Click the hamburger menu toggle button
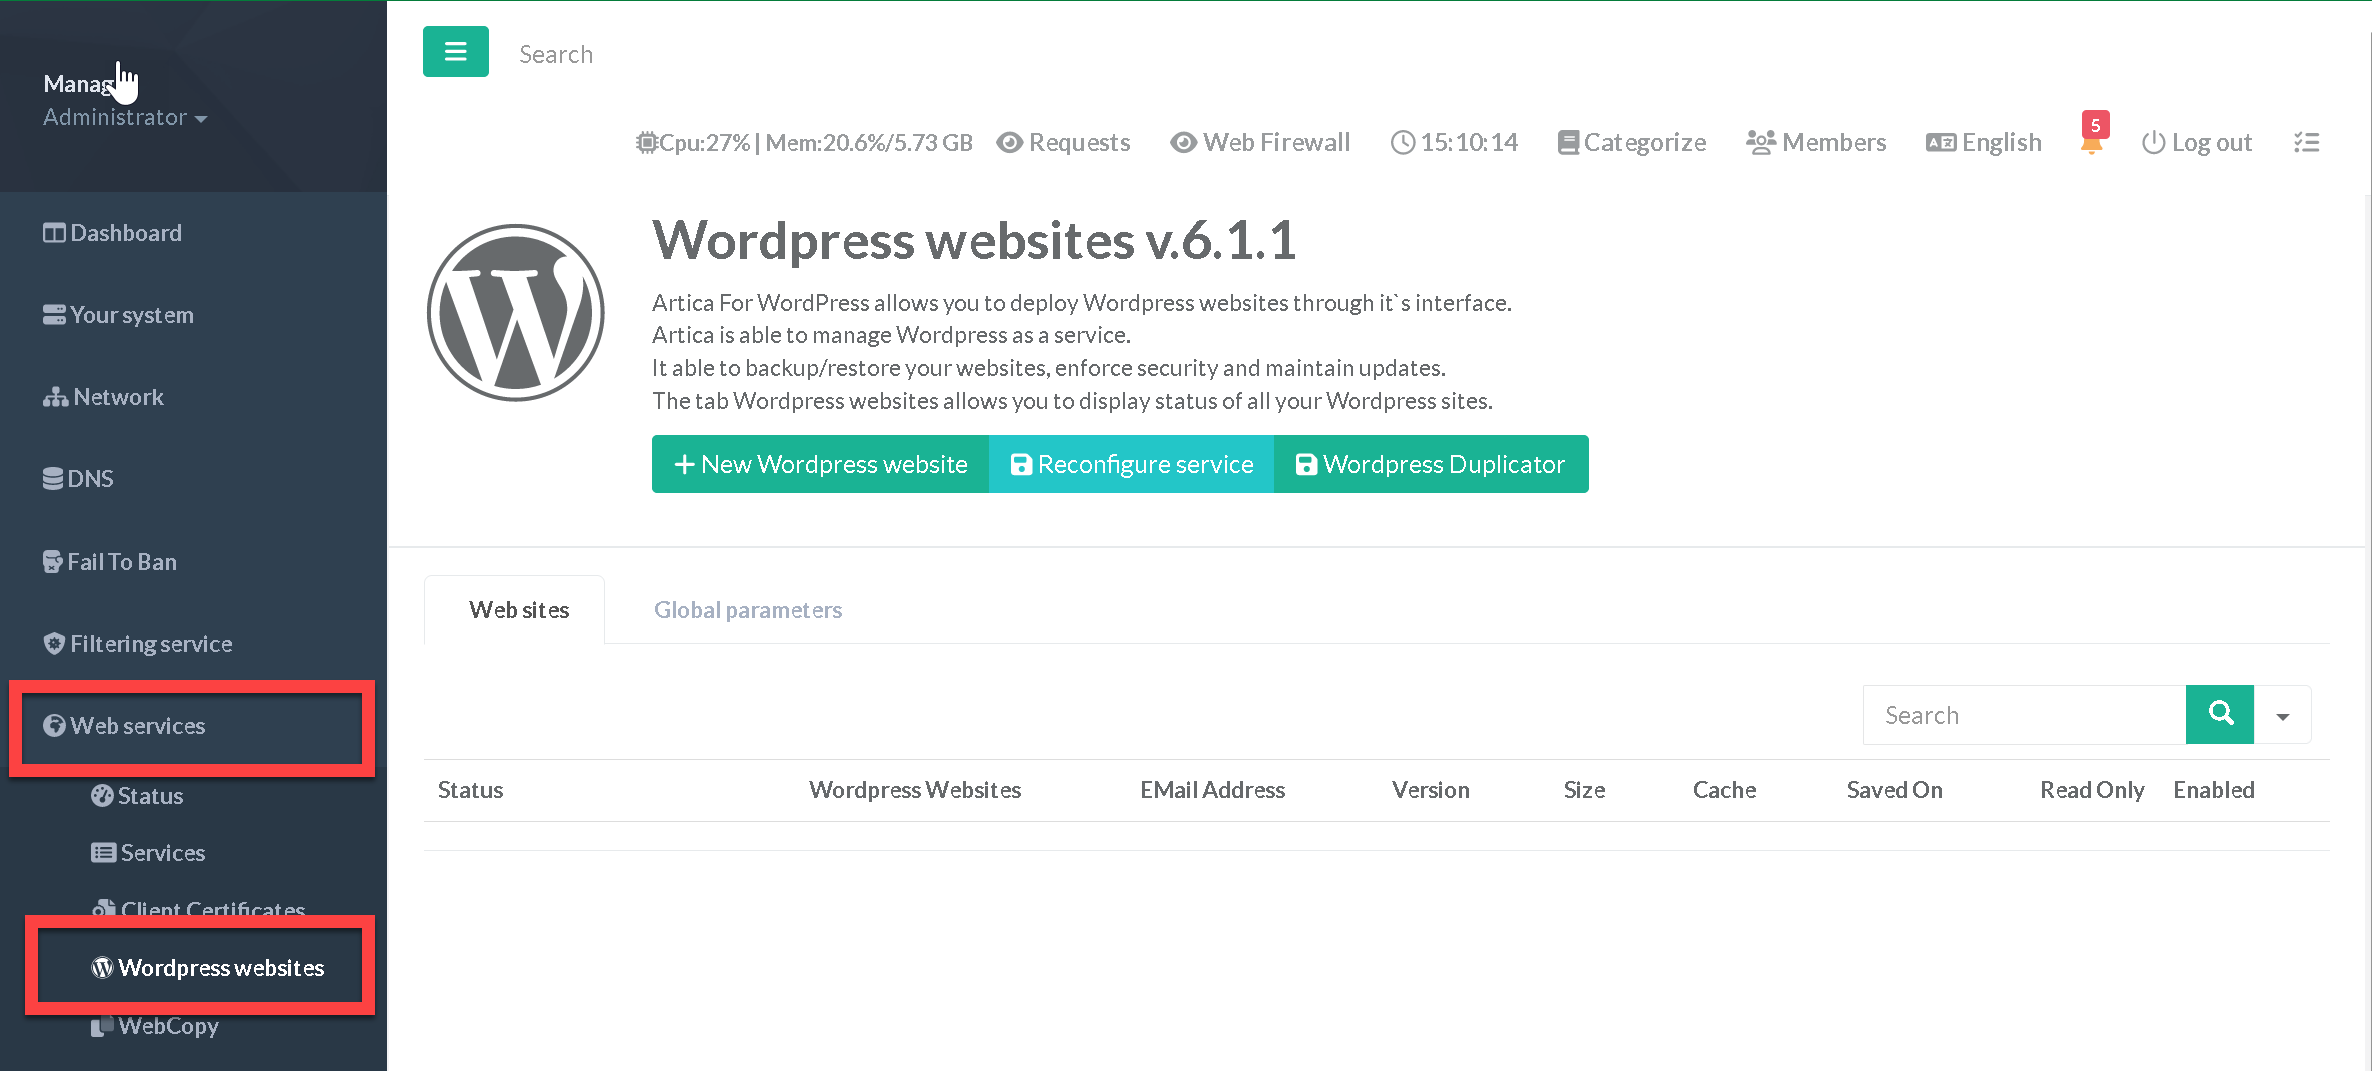The height and width of the screenshot is (1071, 2372). tap(455, 52)
